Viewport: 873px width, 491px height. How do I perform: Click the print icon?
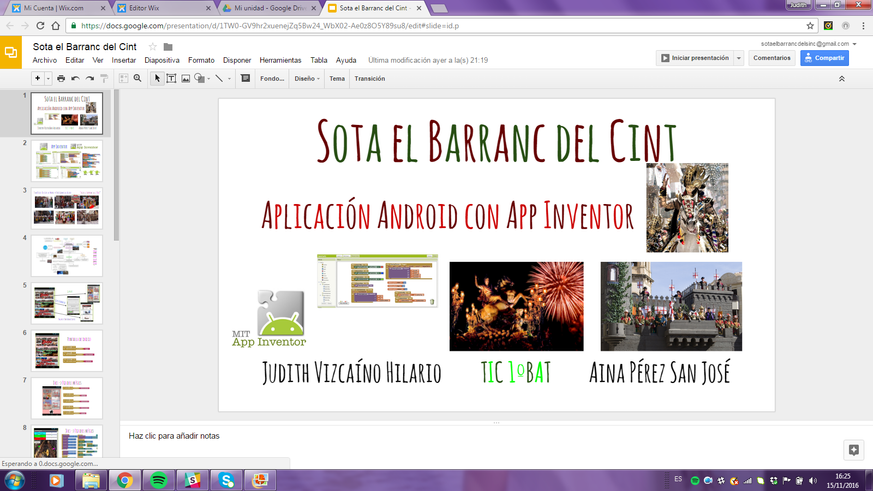click(61, 78)
